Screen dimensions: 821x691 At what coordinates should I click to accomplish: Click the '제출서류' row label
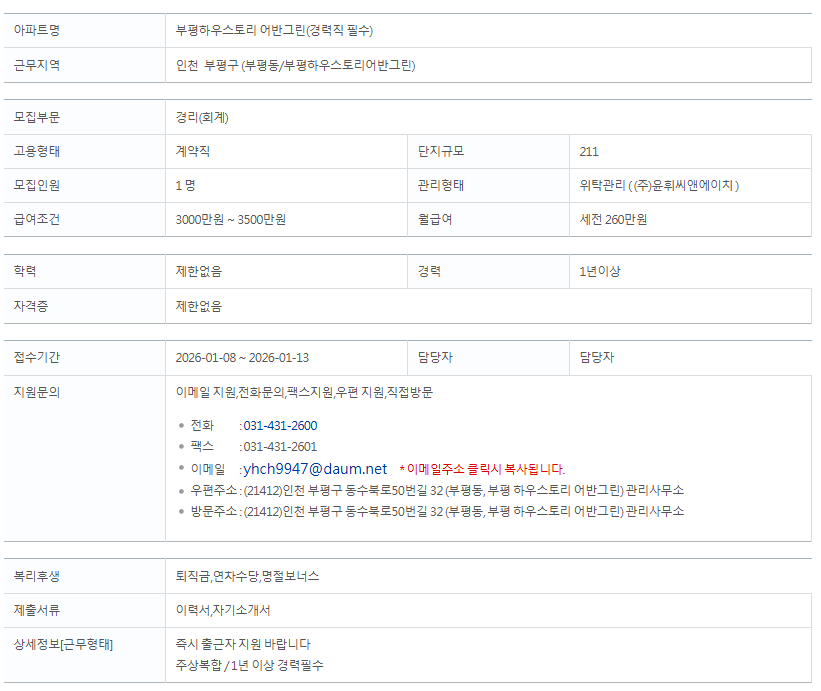(x=37, y=610)
